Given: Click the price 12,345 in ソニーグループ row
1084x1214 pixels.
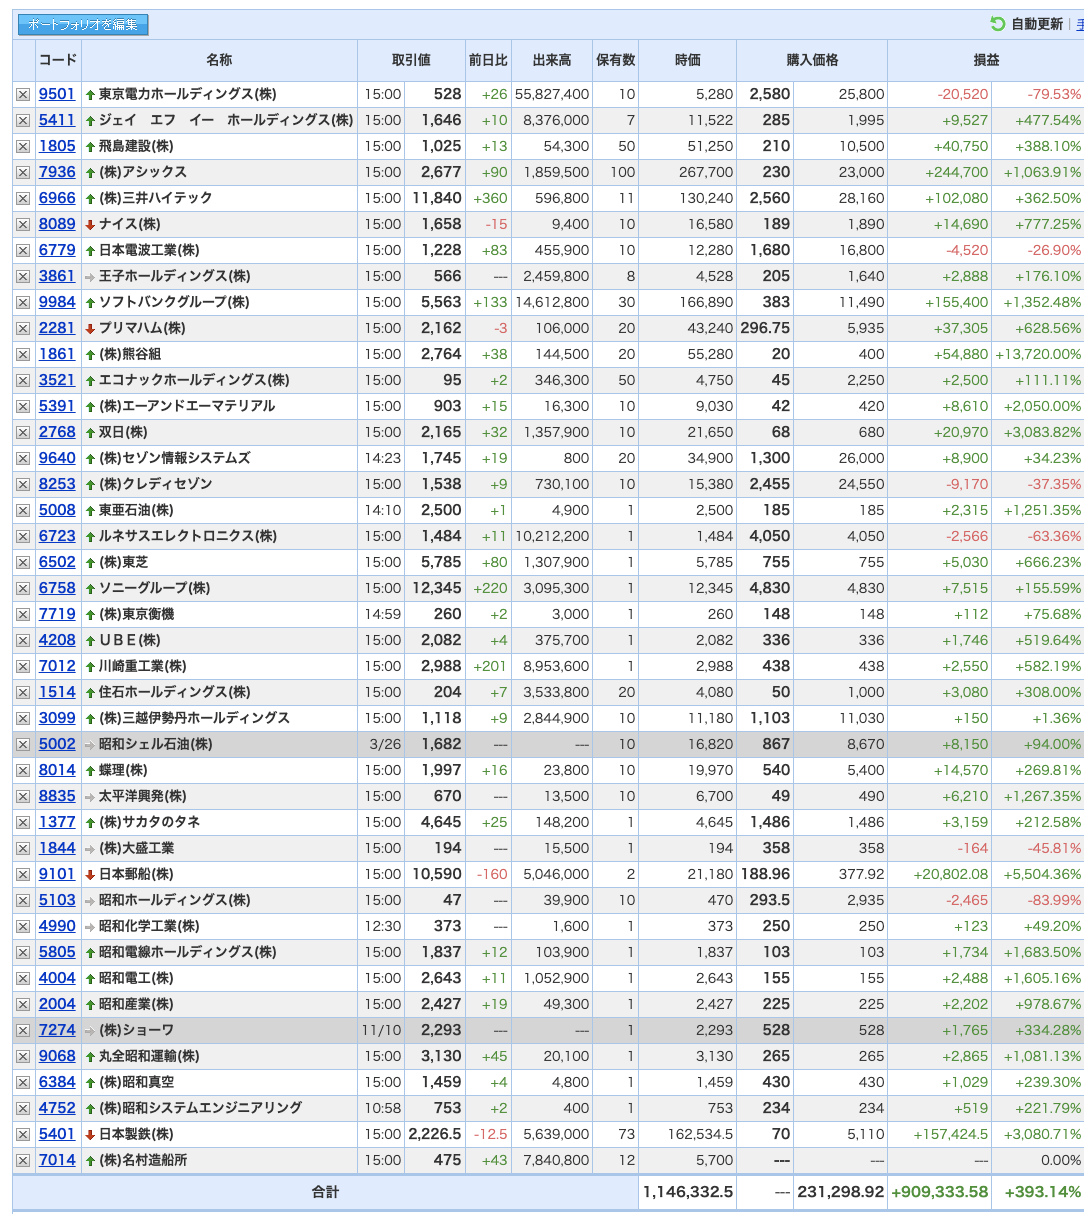Looking at the screenshot, I should [437, 588].
